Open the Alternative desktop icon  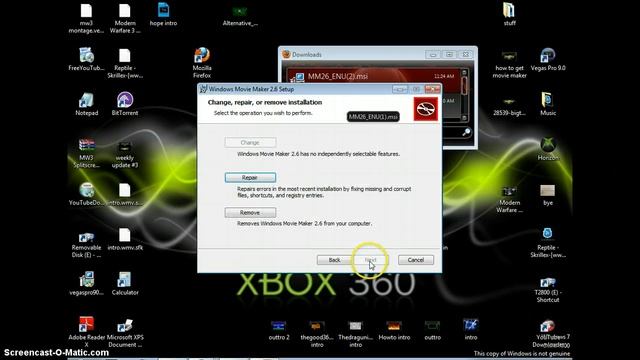pos(240,11)
